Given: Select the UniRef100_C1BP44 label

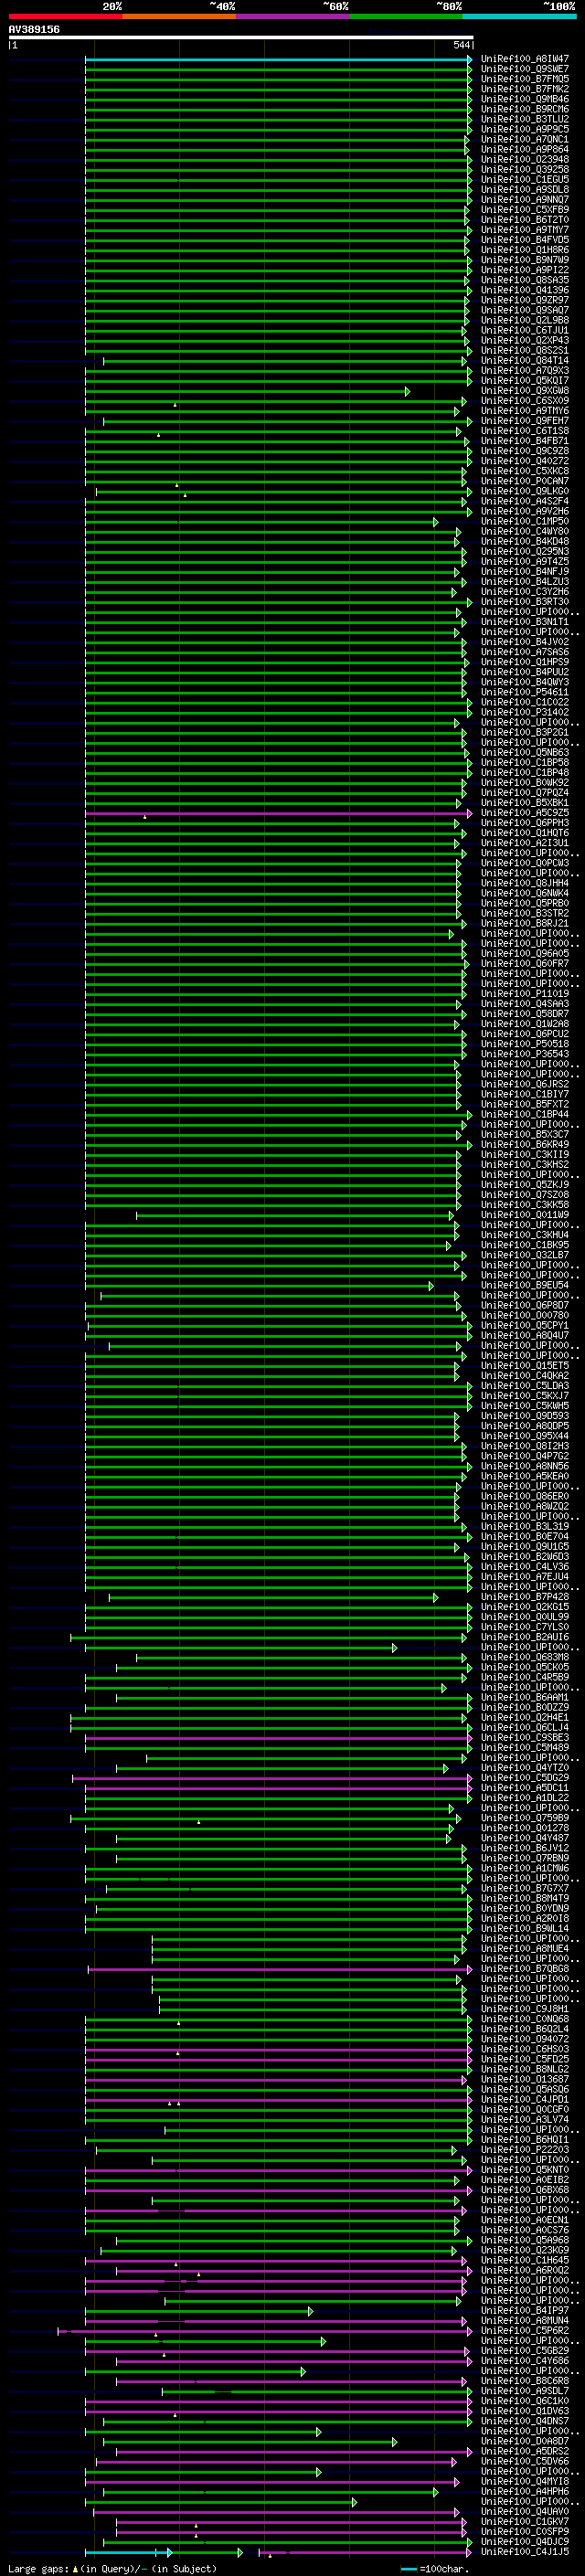Looking at the screenshot, I should click(525, 1114).
